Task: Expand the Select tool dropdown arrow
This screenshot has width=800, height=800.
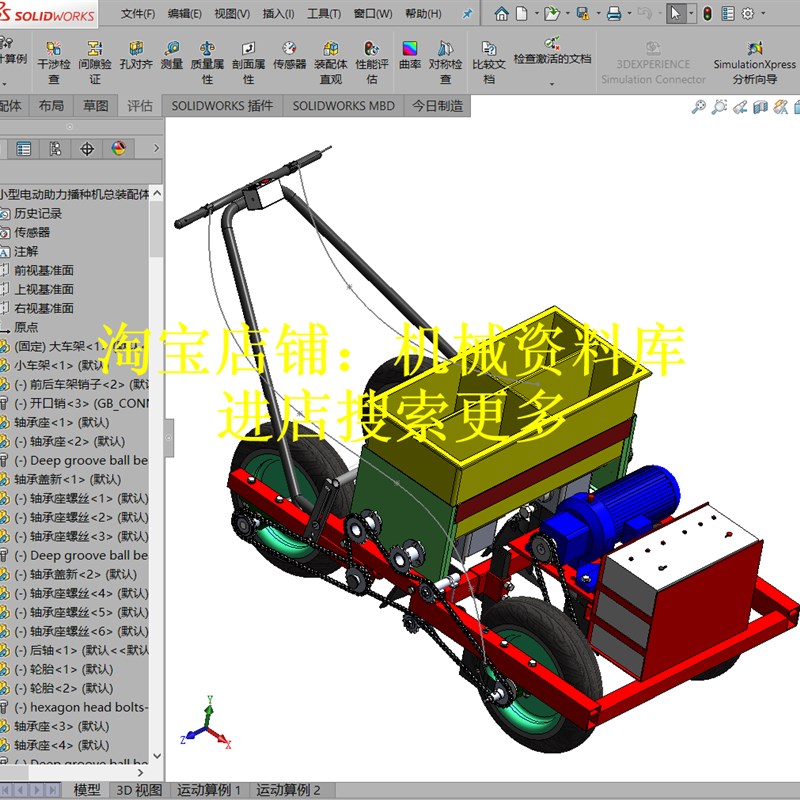Action: point(691,14)
